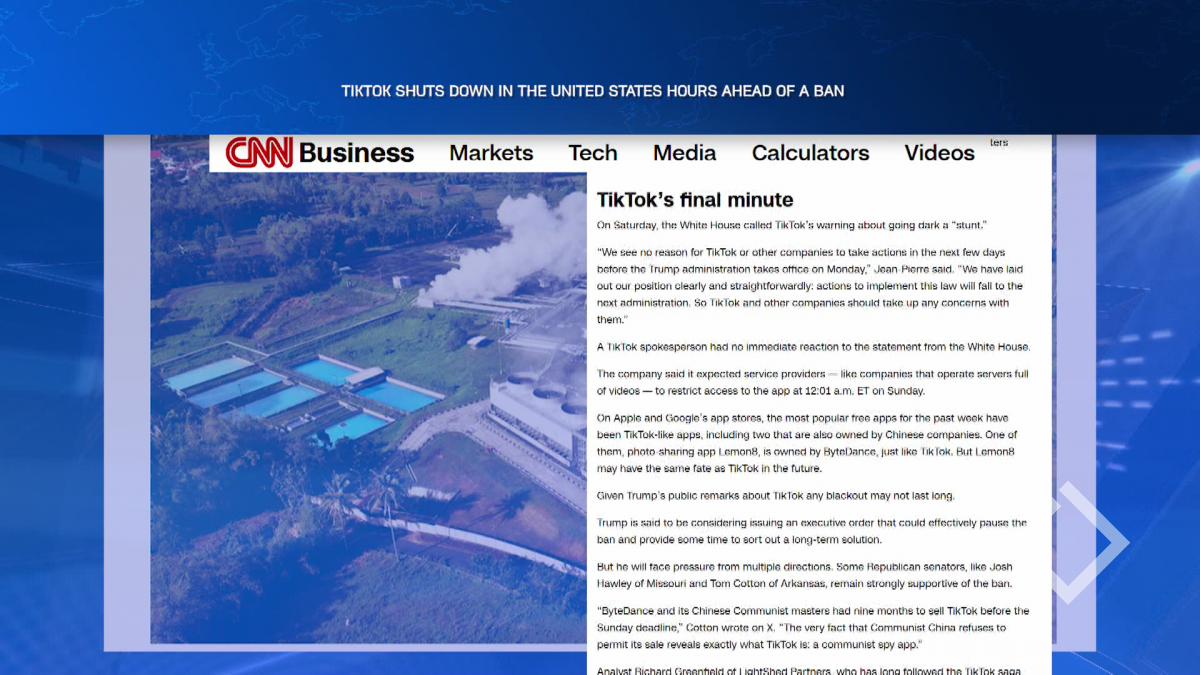Screen dimensions: 1200x675
Task: Click the red CNN logo
Action: 258,153
